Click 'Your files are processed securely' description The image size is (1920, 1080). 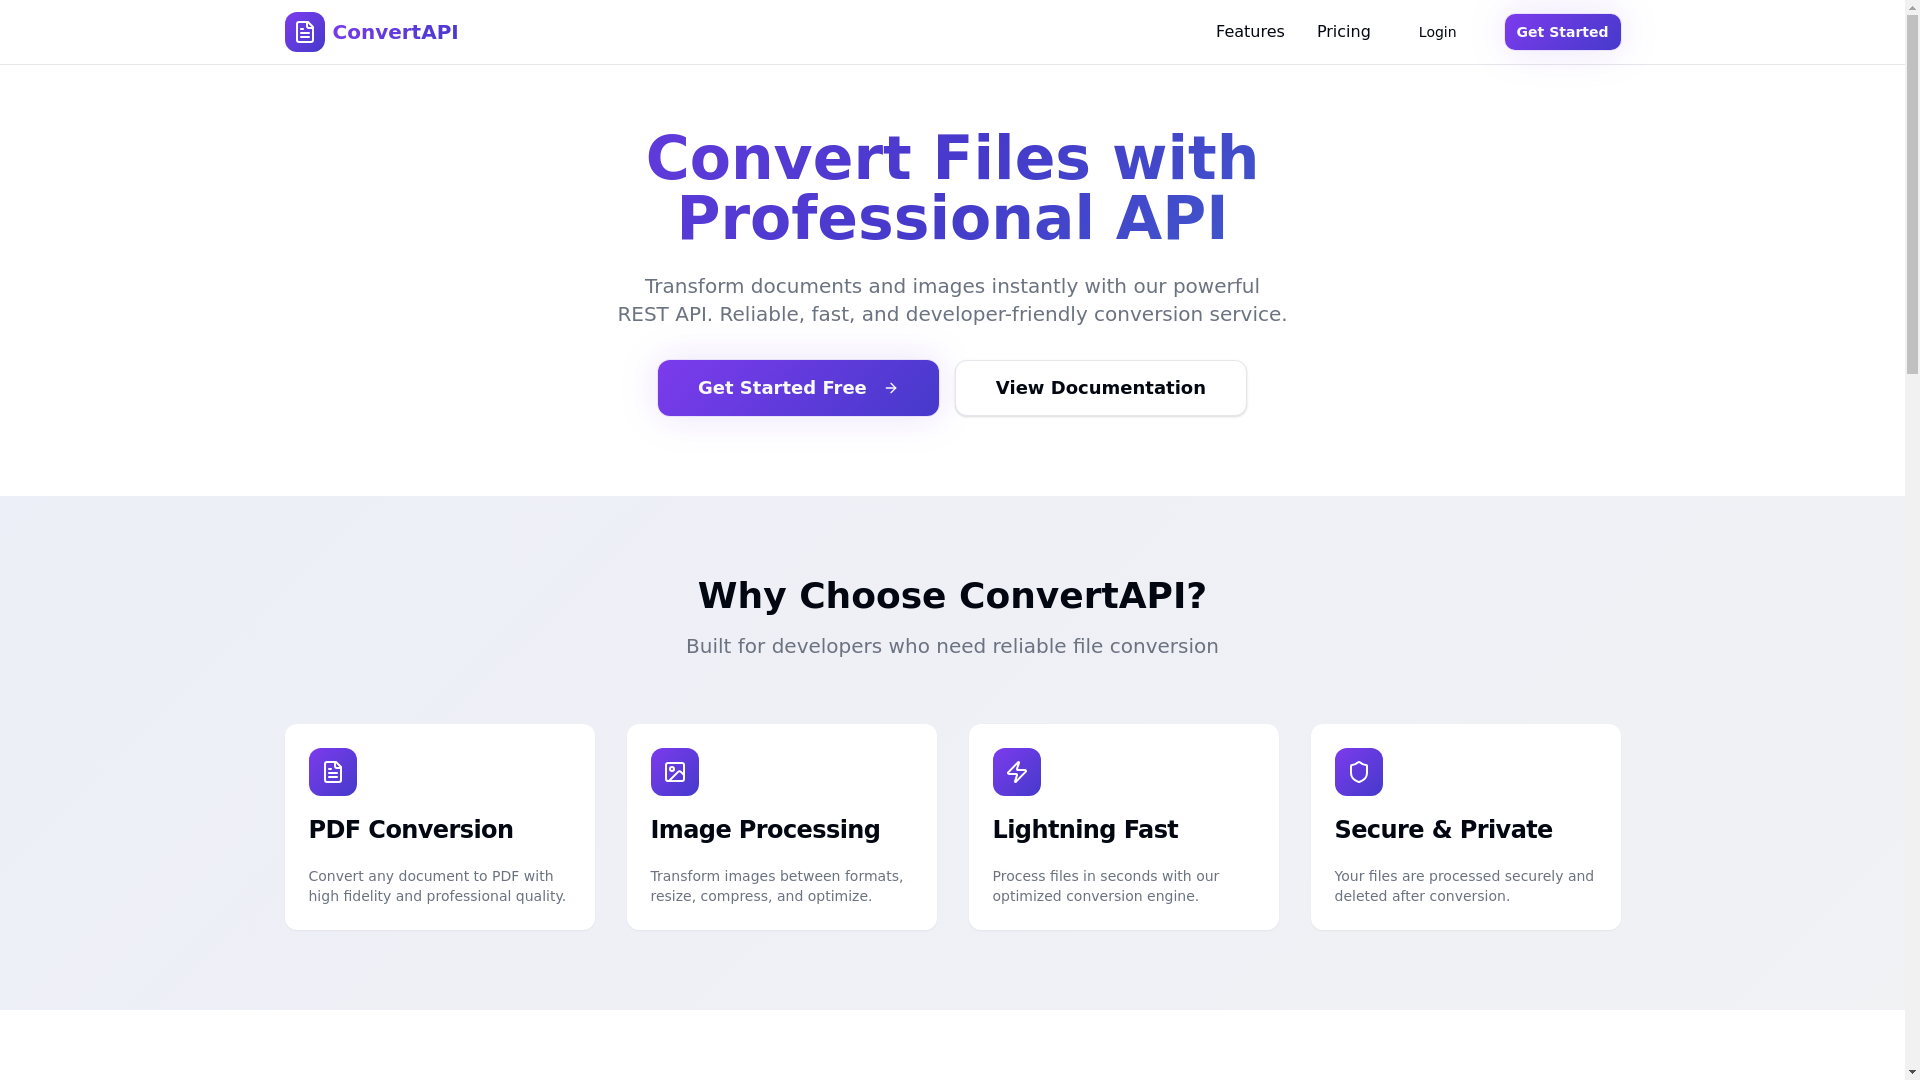tap(1464, 886)
